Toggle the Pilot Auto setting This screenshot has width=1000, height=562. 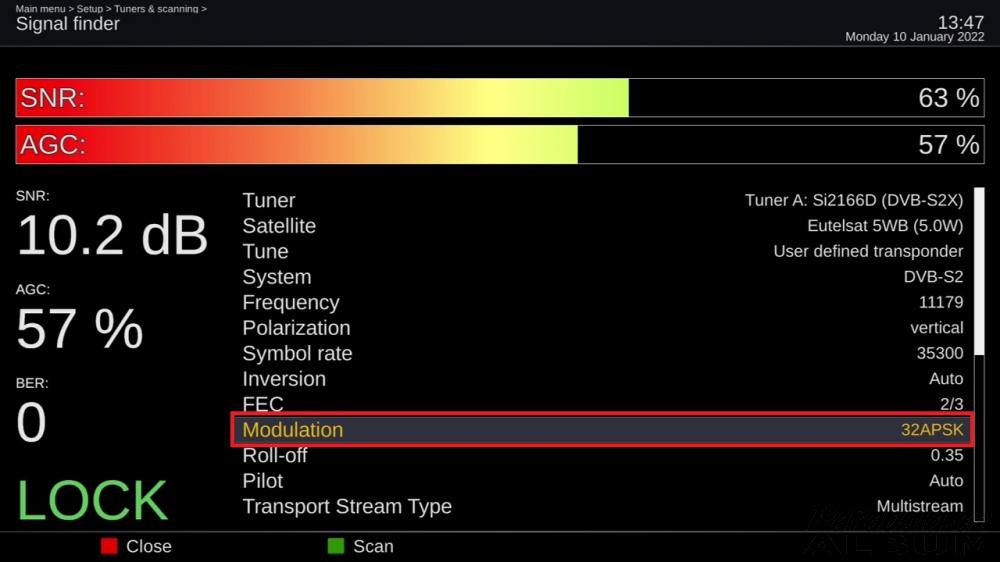[x=602, y=481]
